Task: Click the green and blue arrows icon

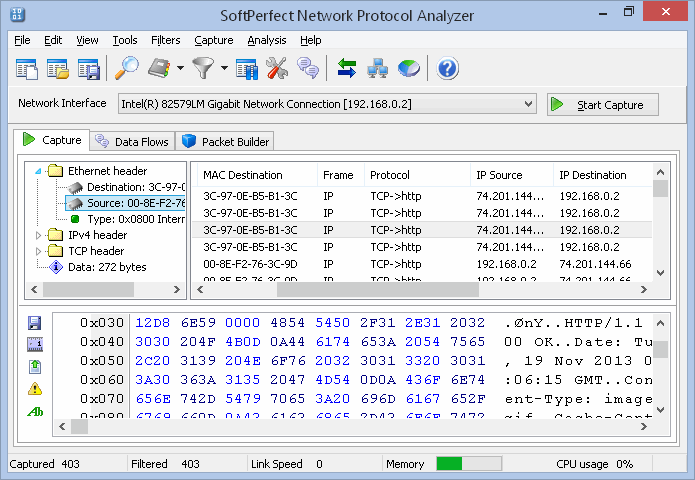Action: coord(347,69)
